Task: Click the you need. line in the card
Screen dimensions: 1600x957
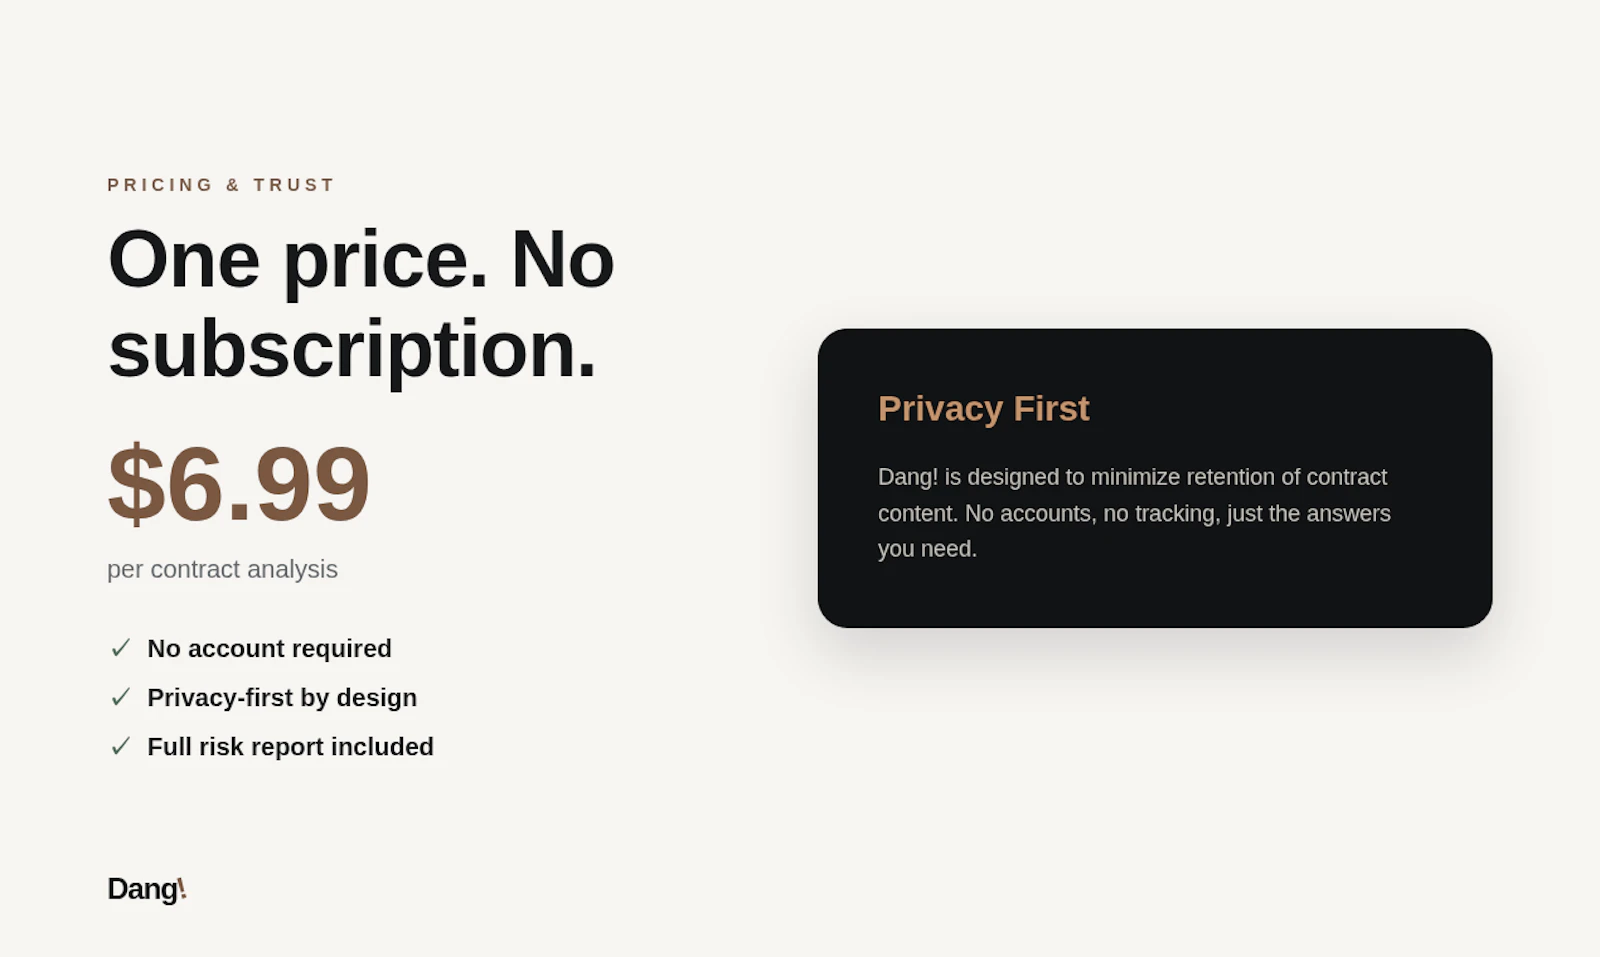Action: 927,549
